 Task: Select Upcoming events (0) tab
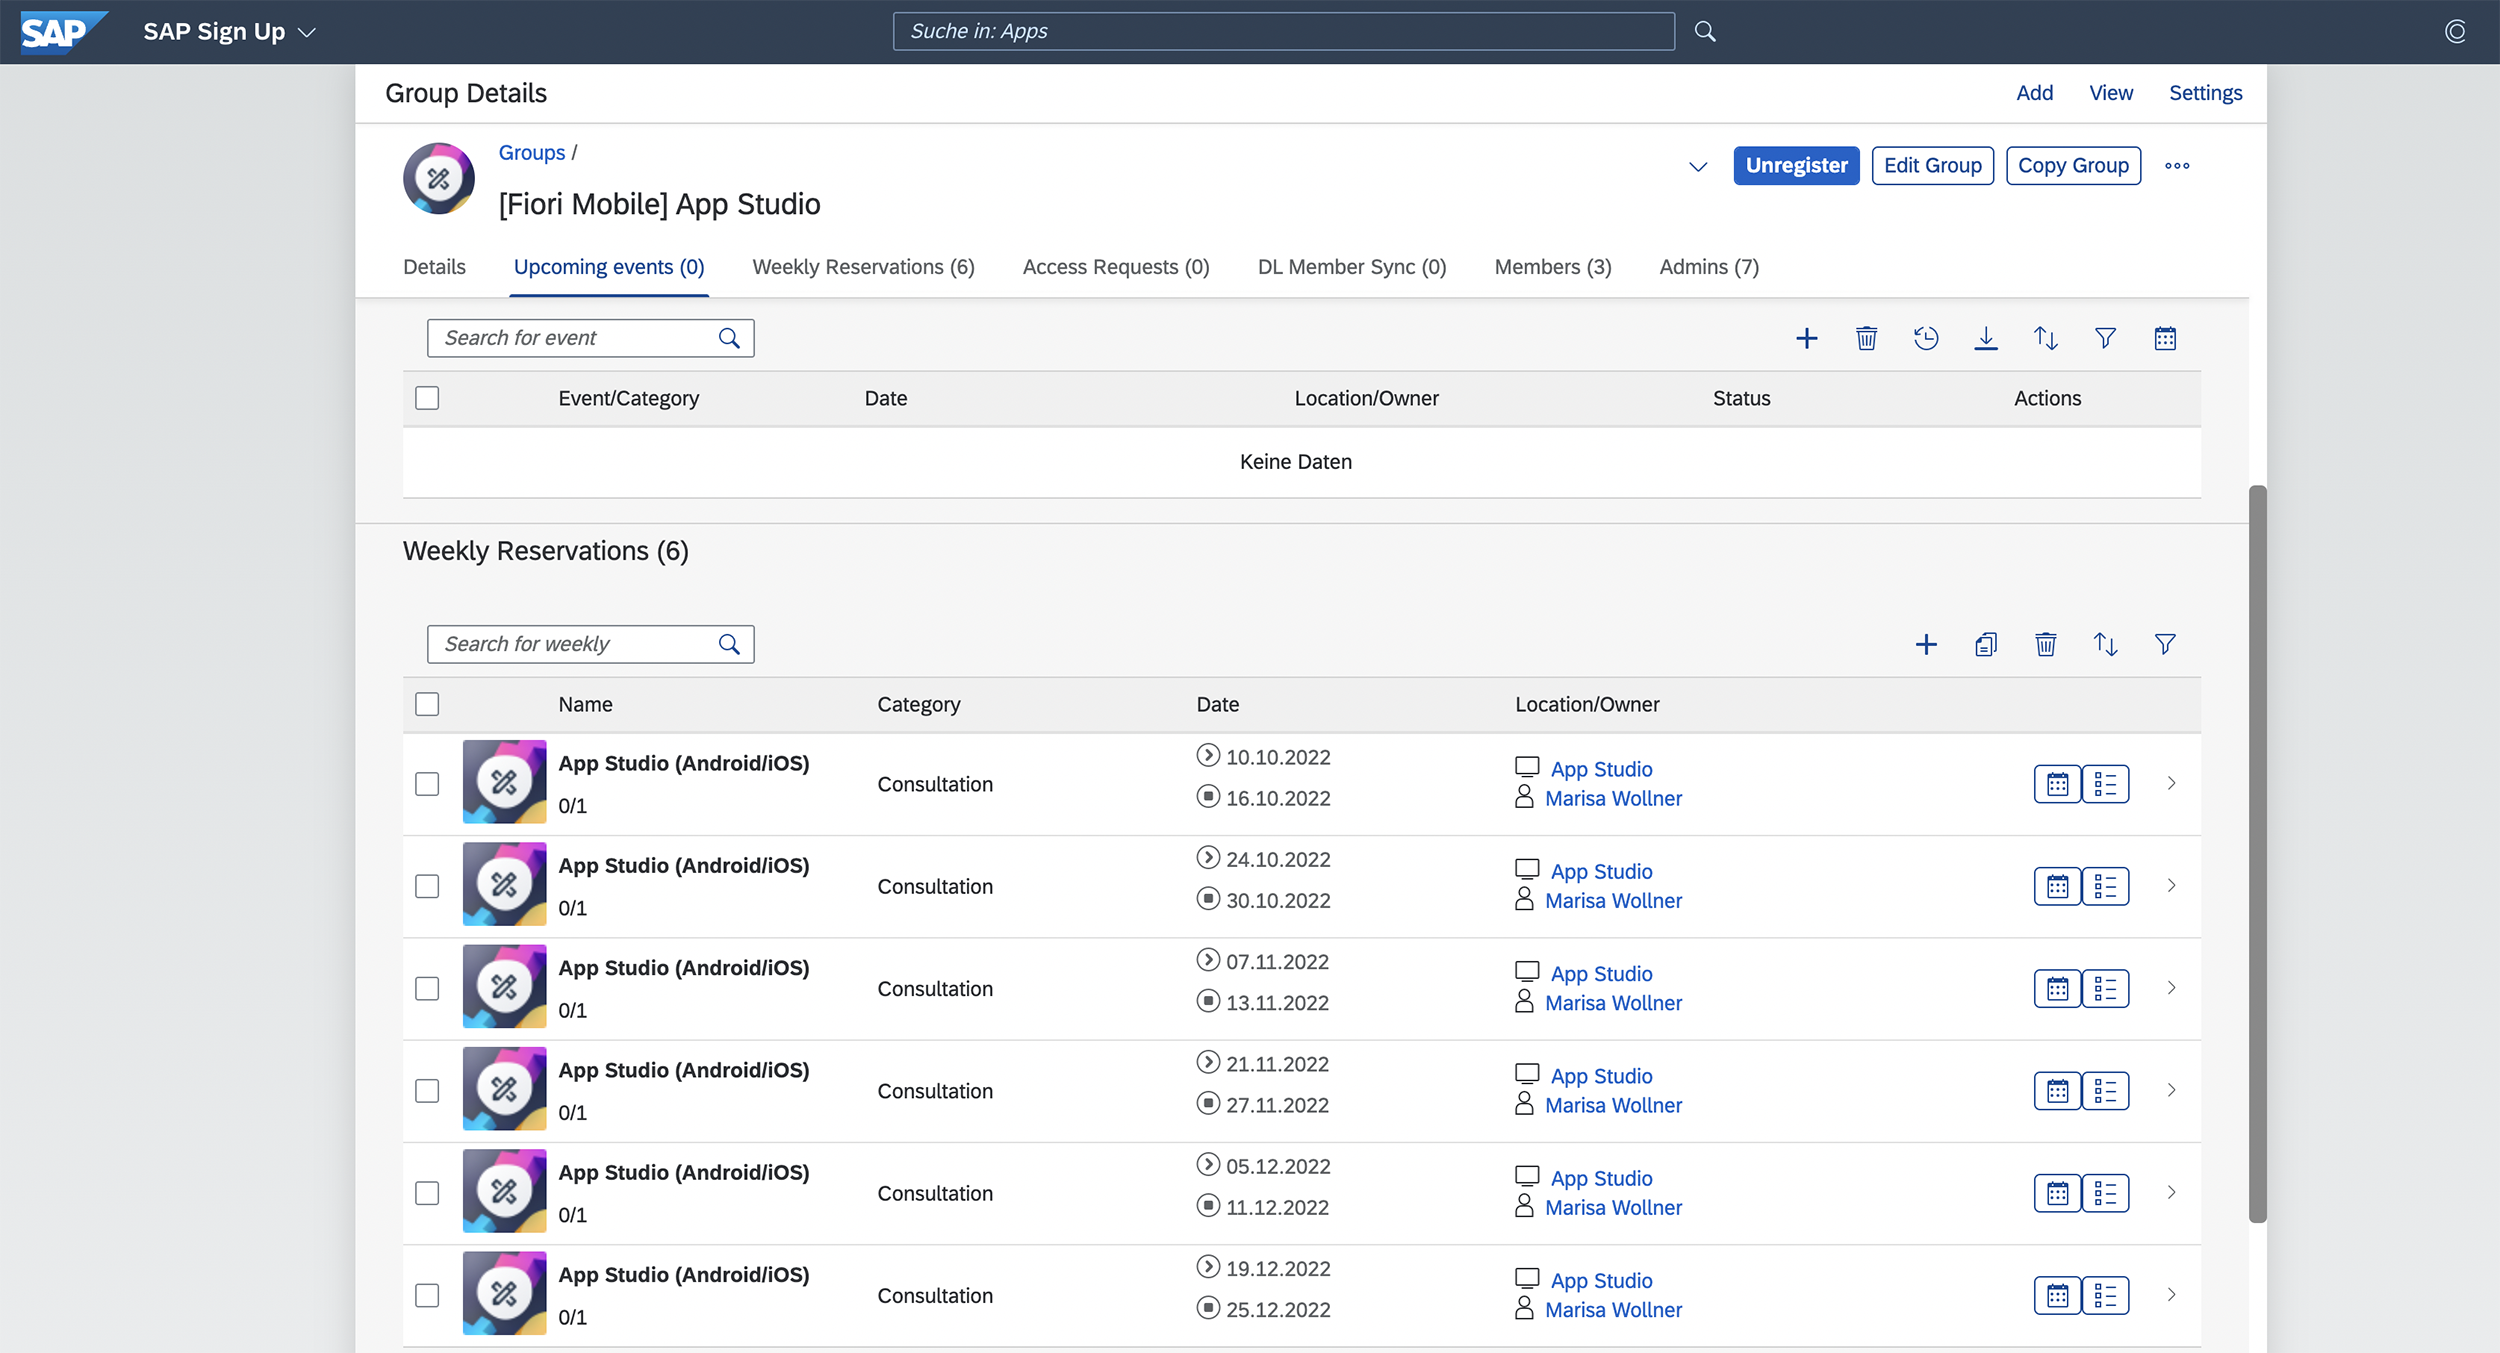[x=609, y=267]
